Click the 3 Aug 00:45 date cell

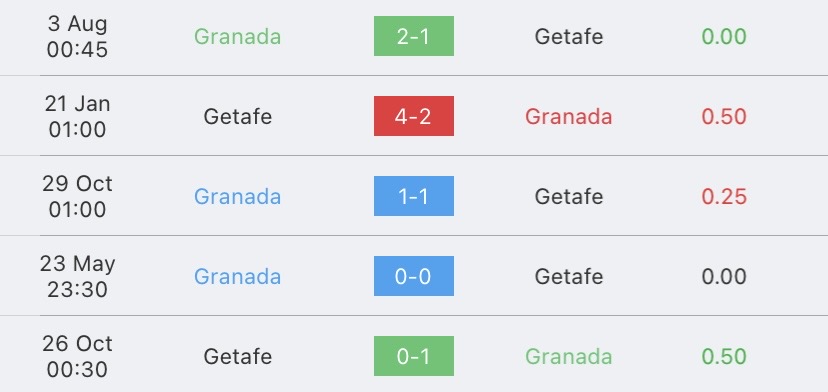77,36
